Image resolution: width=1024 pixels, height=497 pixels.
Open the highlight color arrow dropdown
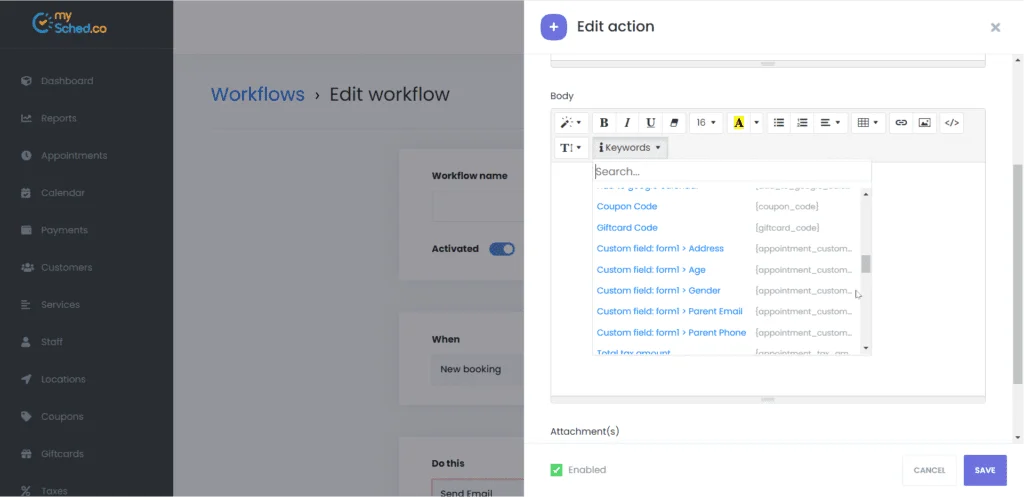(x=756, y=123)
